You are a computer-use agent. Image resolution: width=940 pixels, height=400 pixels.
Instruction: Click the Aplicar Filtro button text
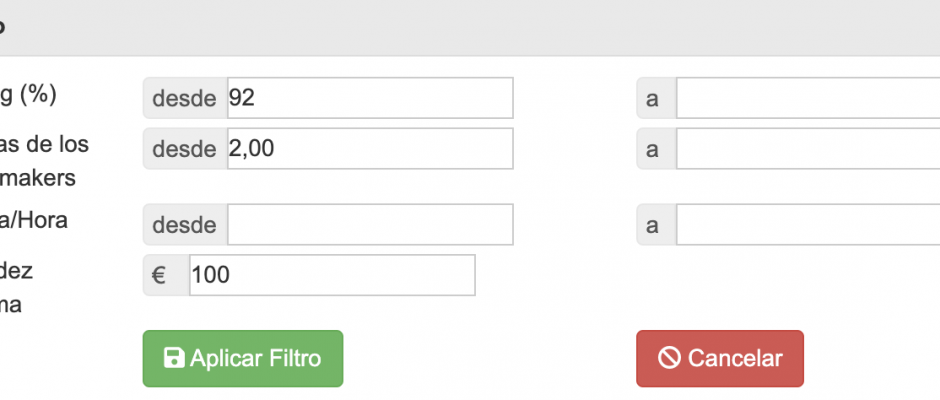pyautogui.click(x=255, y=359)
